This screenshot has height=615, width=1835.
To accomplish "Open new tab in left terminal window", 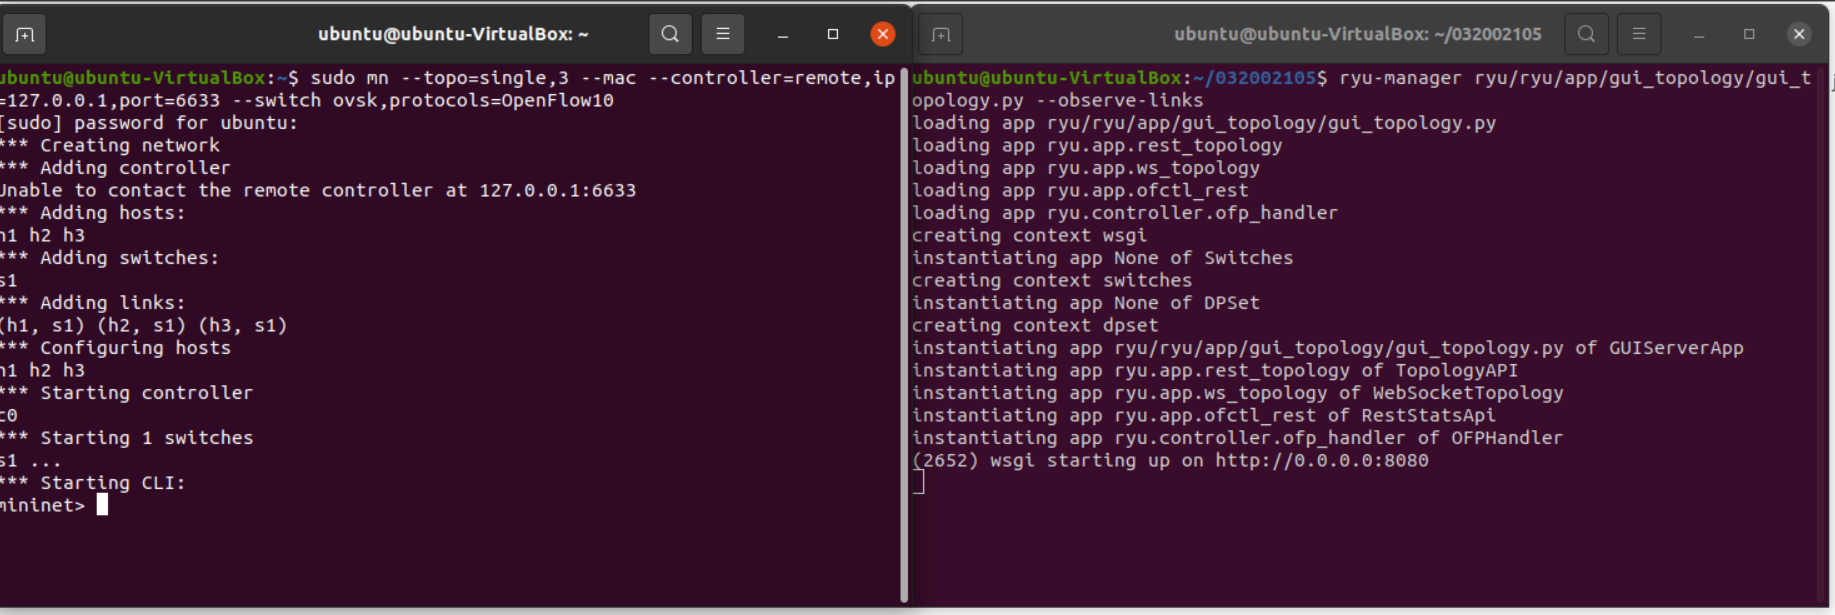I will click(x=25, y=35).
